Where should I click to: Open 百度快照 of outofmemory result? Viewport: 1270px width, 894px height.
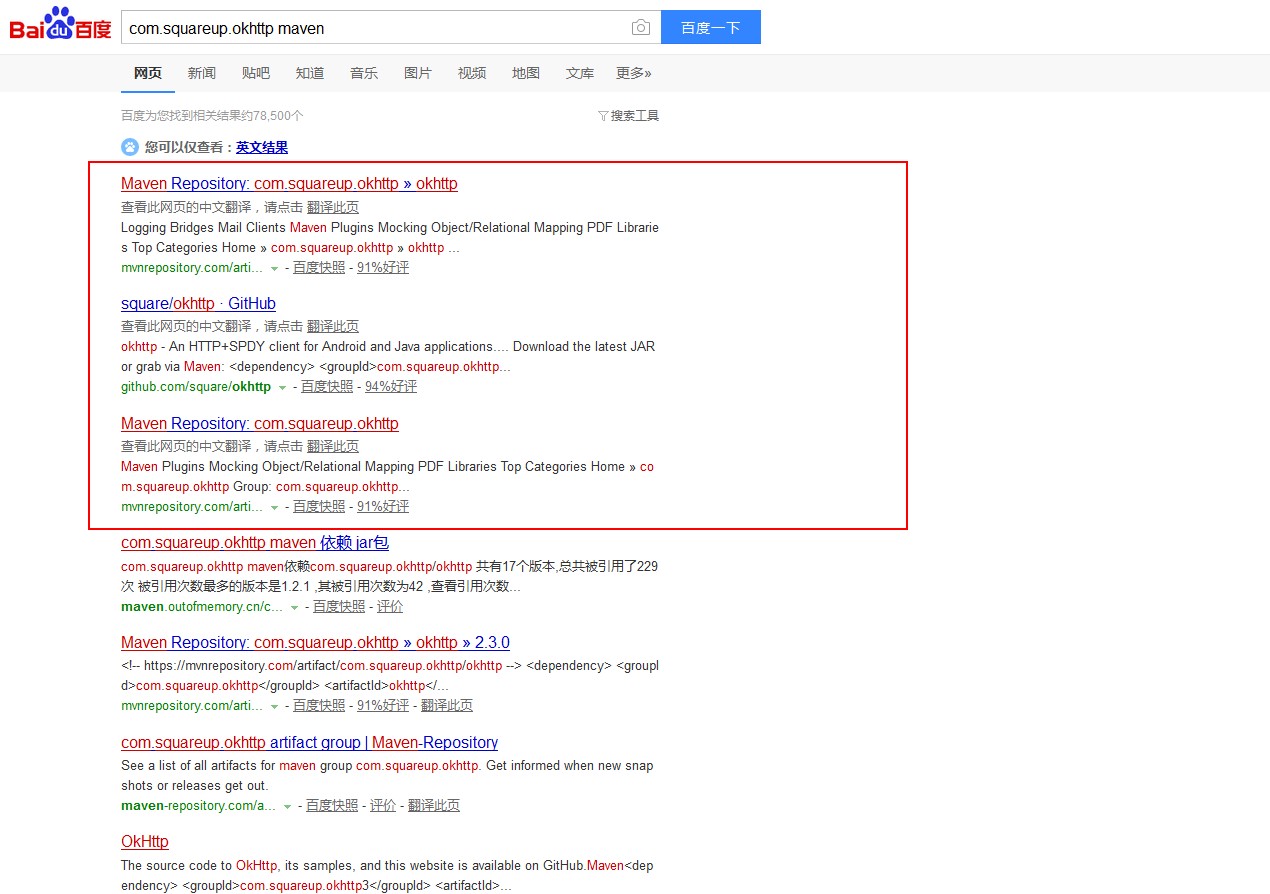tap(339, 606)
